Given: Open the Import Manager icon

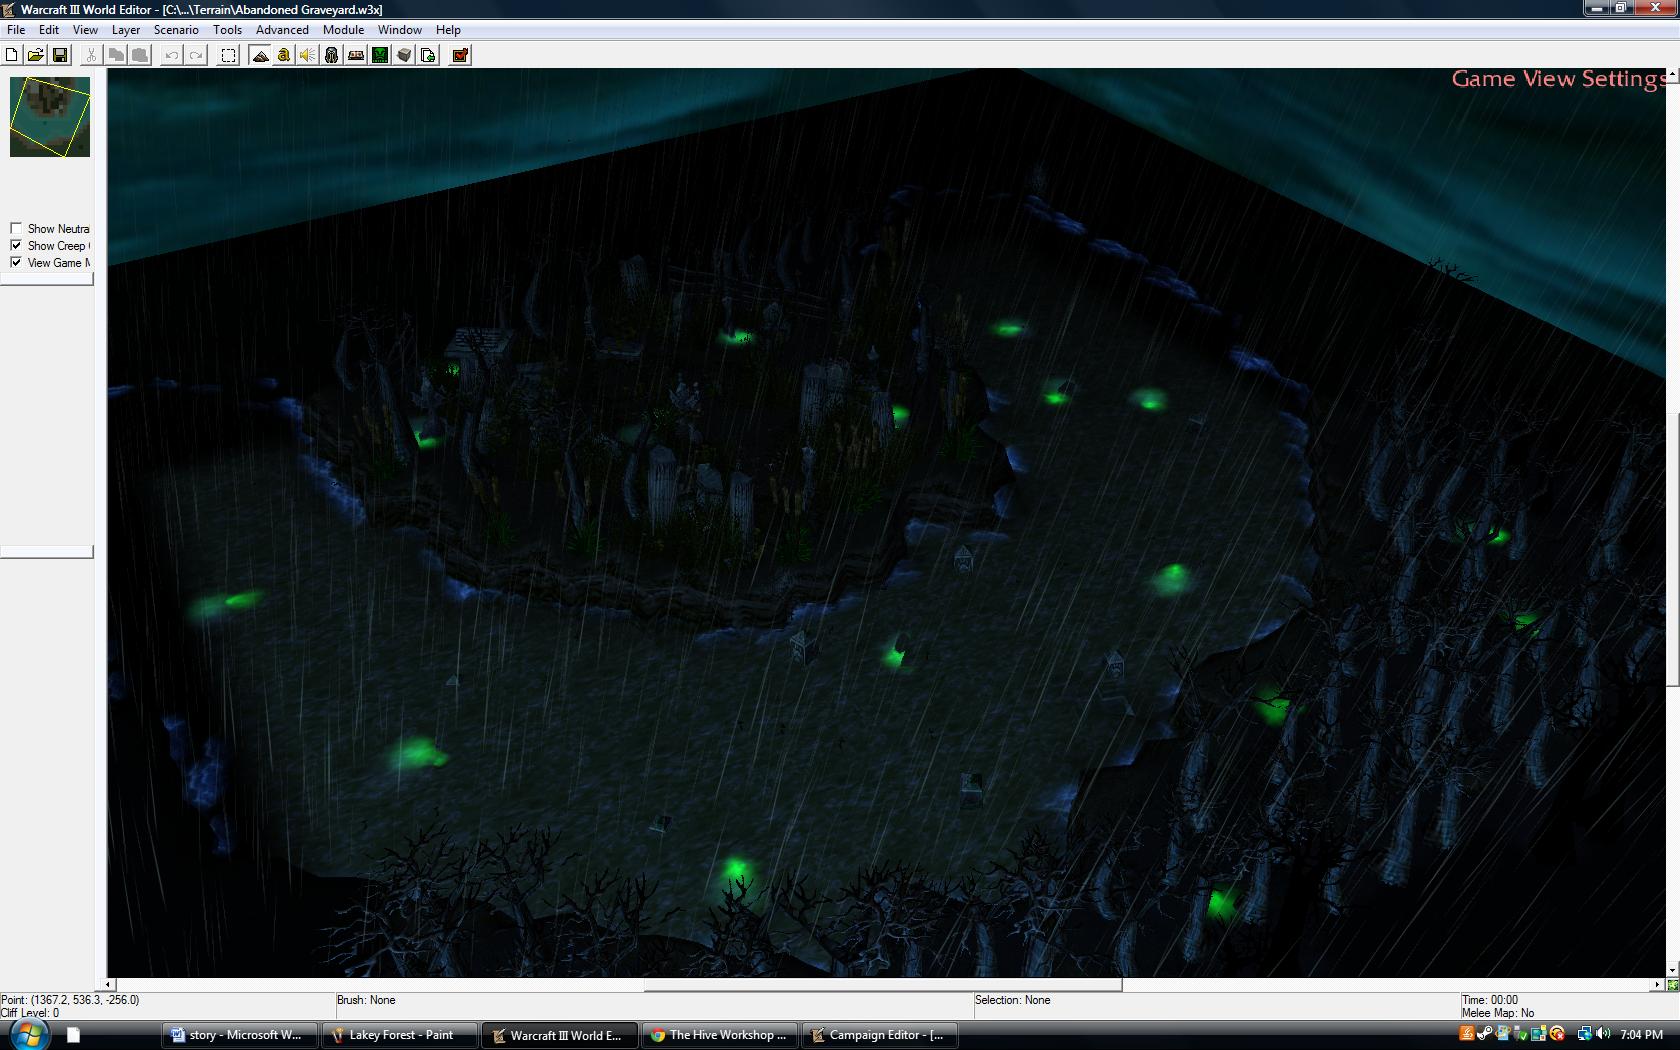Looking at the screenshot, I should point(428,55).
